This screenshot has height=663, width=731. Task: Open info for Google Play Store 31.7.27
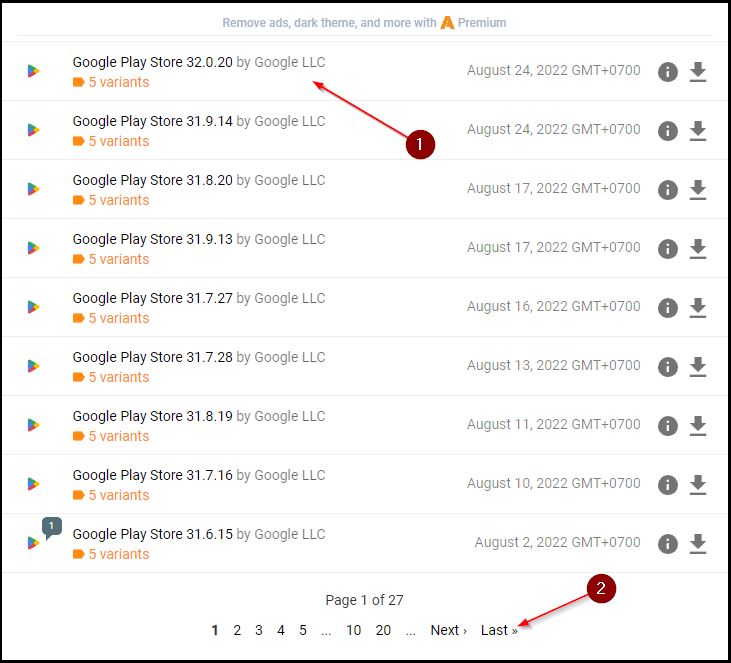tap(668, 308)
